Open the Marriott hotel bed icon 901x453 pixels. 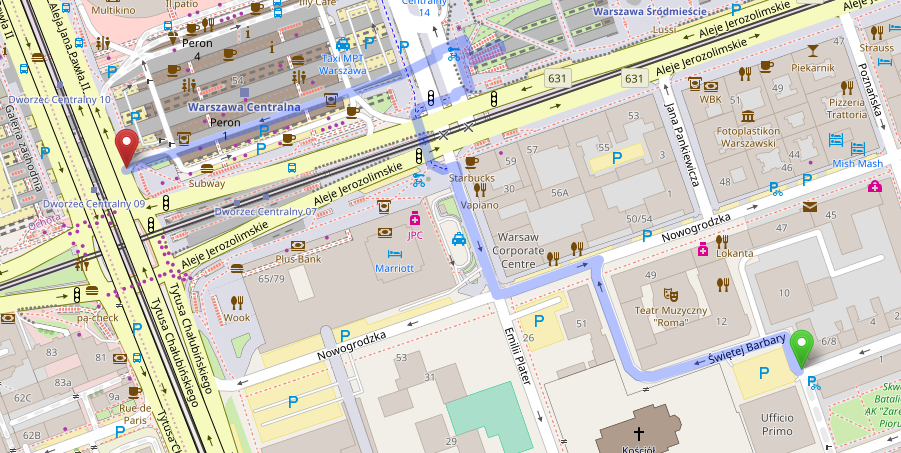(395, 254)
